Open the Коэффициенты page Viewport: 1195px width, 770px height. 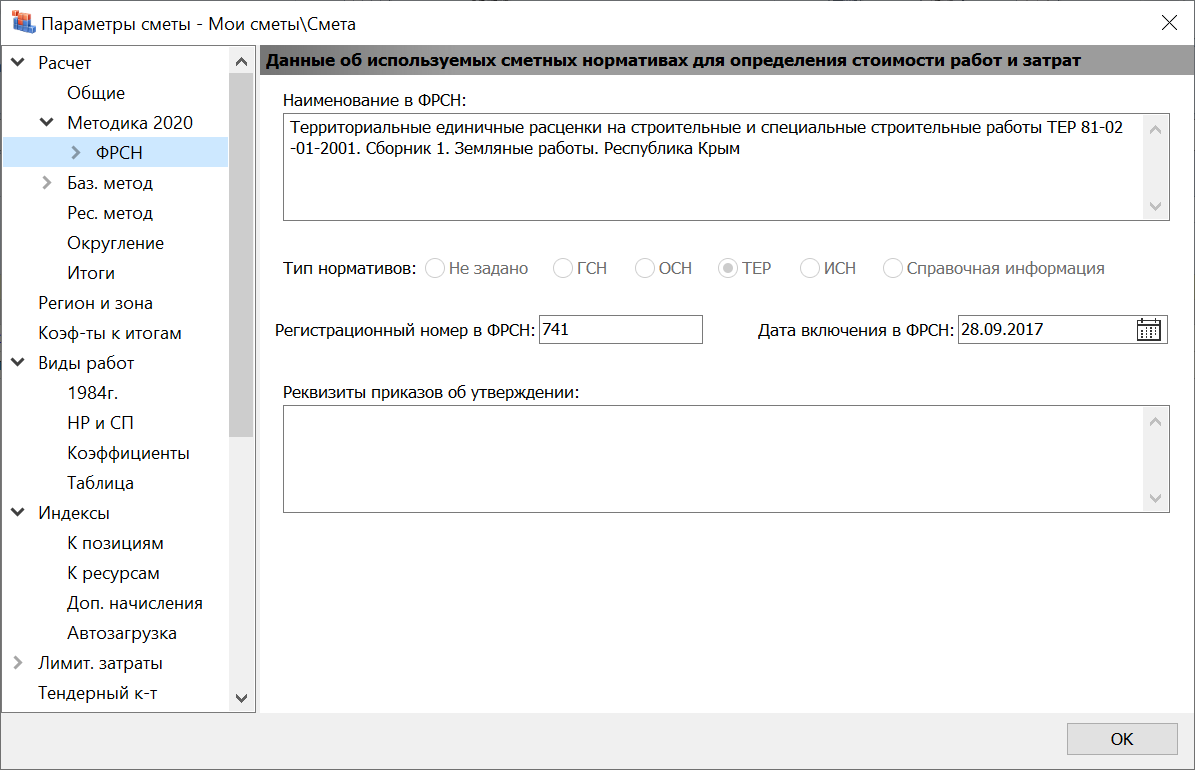[128, 453]
